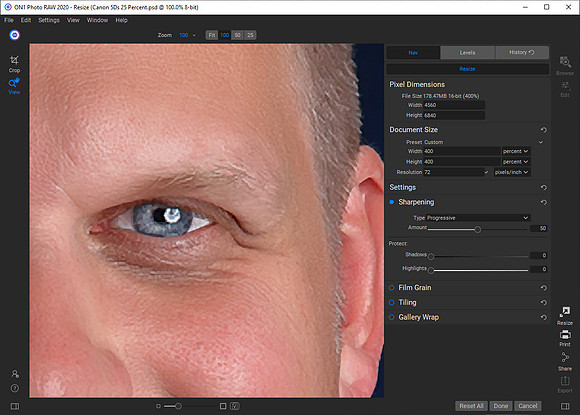
Task: Set zoom with the 25 button
Action: point(250,35)
